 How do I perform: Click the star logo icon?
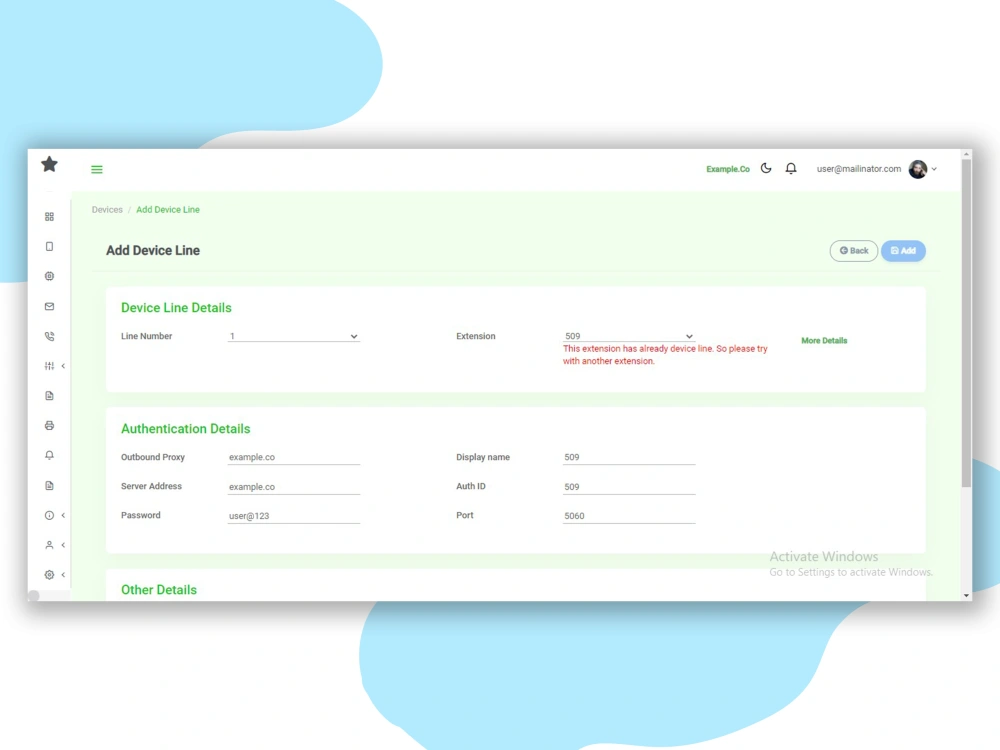tap(49, 165)
